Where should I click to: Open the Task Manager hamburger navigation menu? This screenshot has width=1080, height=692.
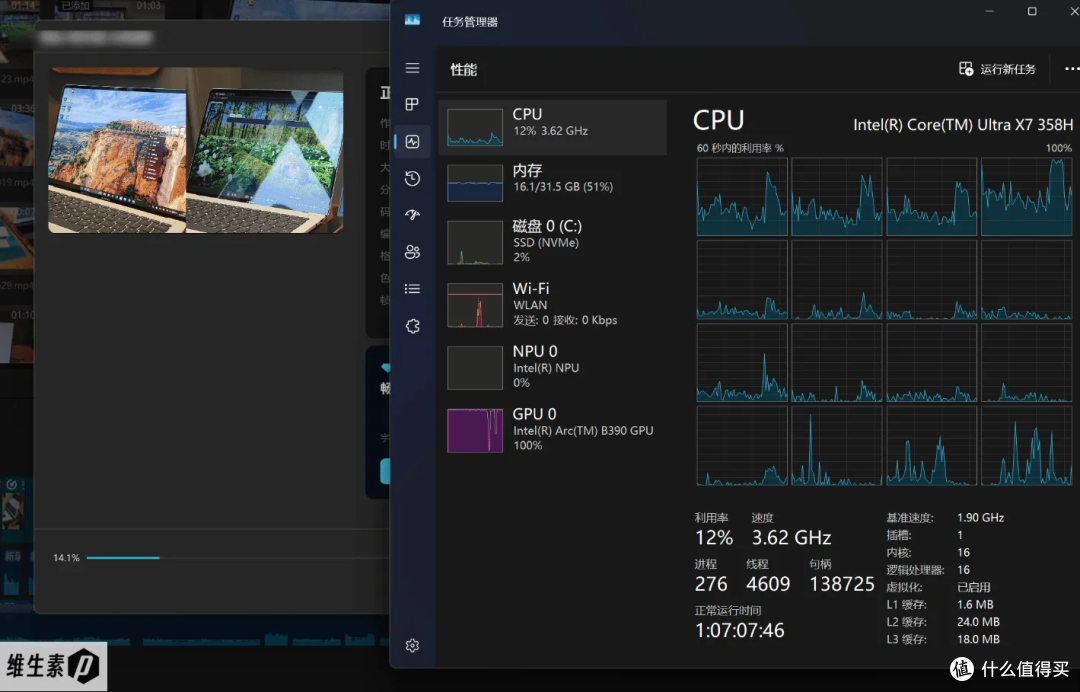tap(412, 68)
